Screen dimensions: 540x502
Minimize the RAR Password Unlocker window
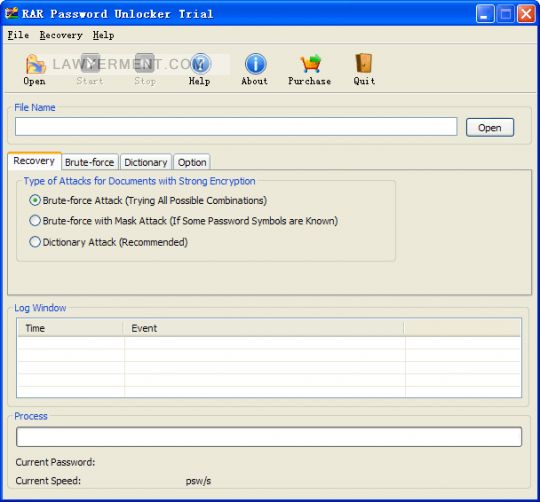tap(485, 14)
